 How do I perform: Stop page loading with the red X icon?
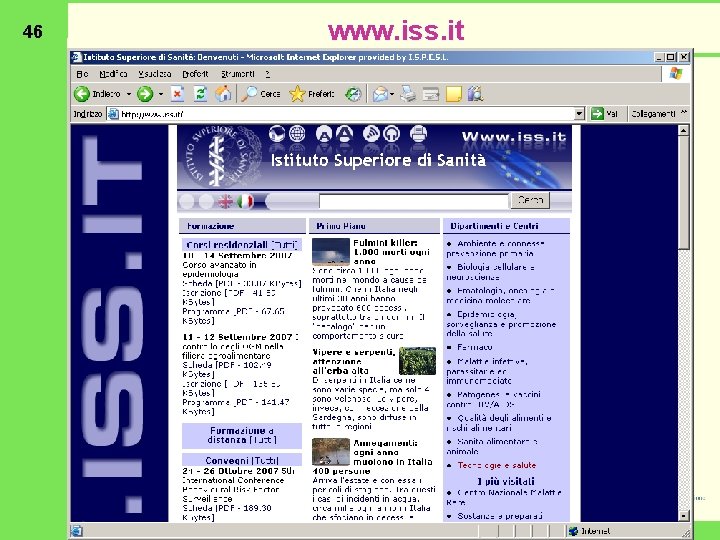(177, 94)
